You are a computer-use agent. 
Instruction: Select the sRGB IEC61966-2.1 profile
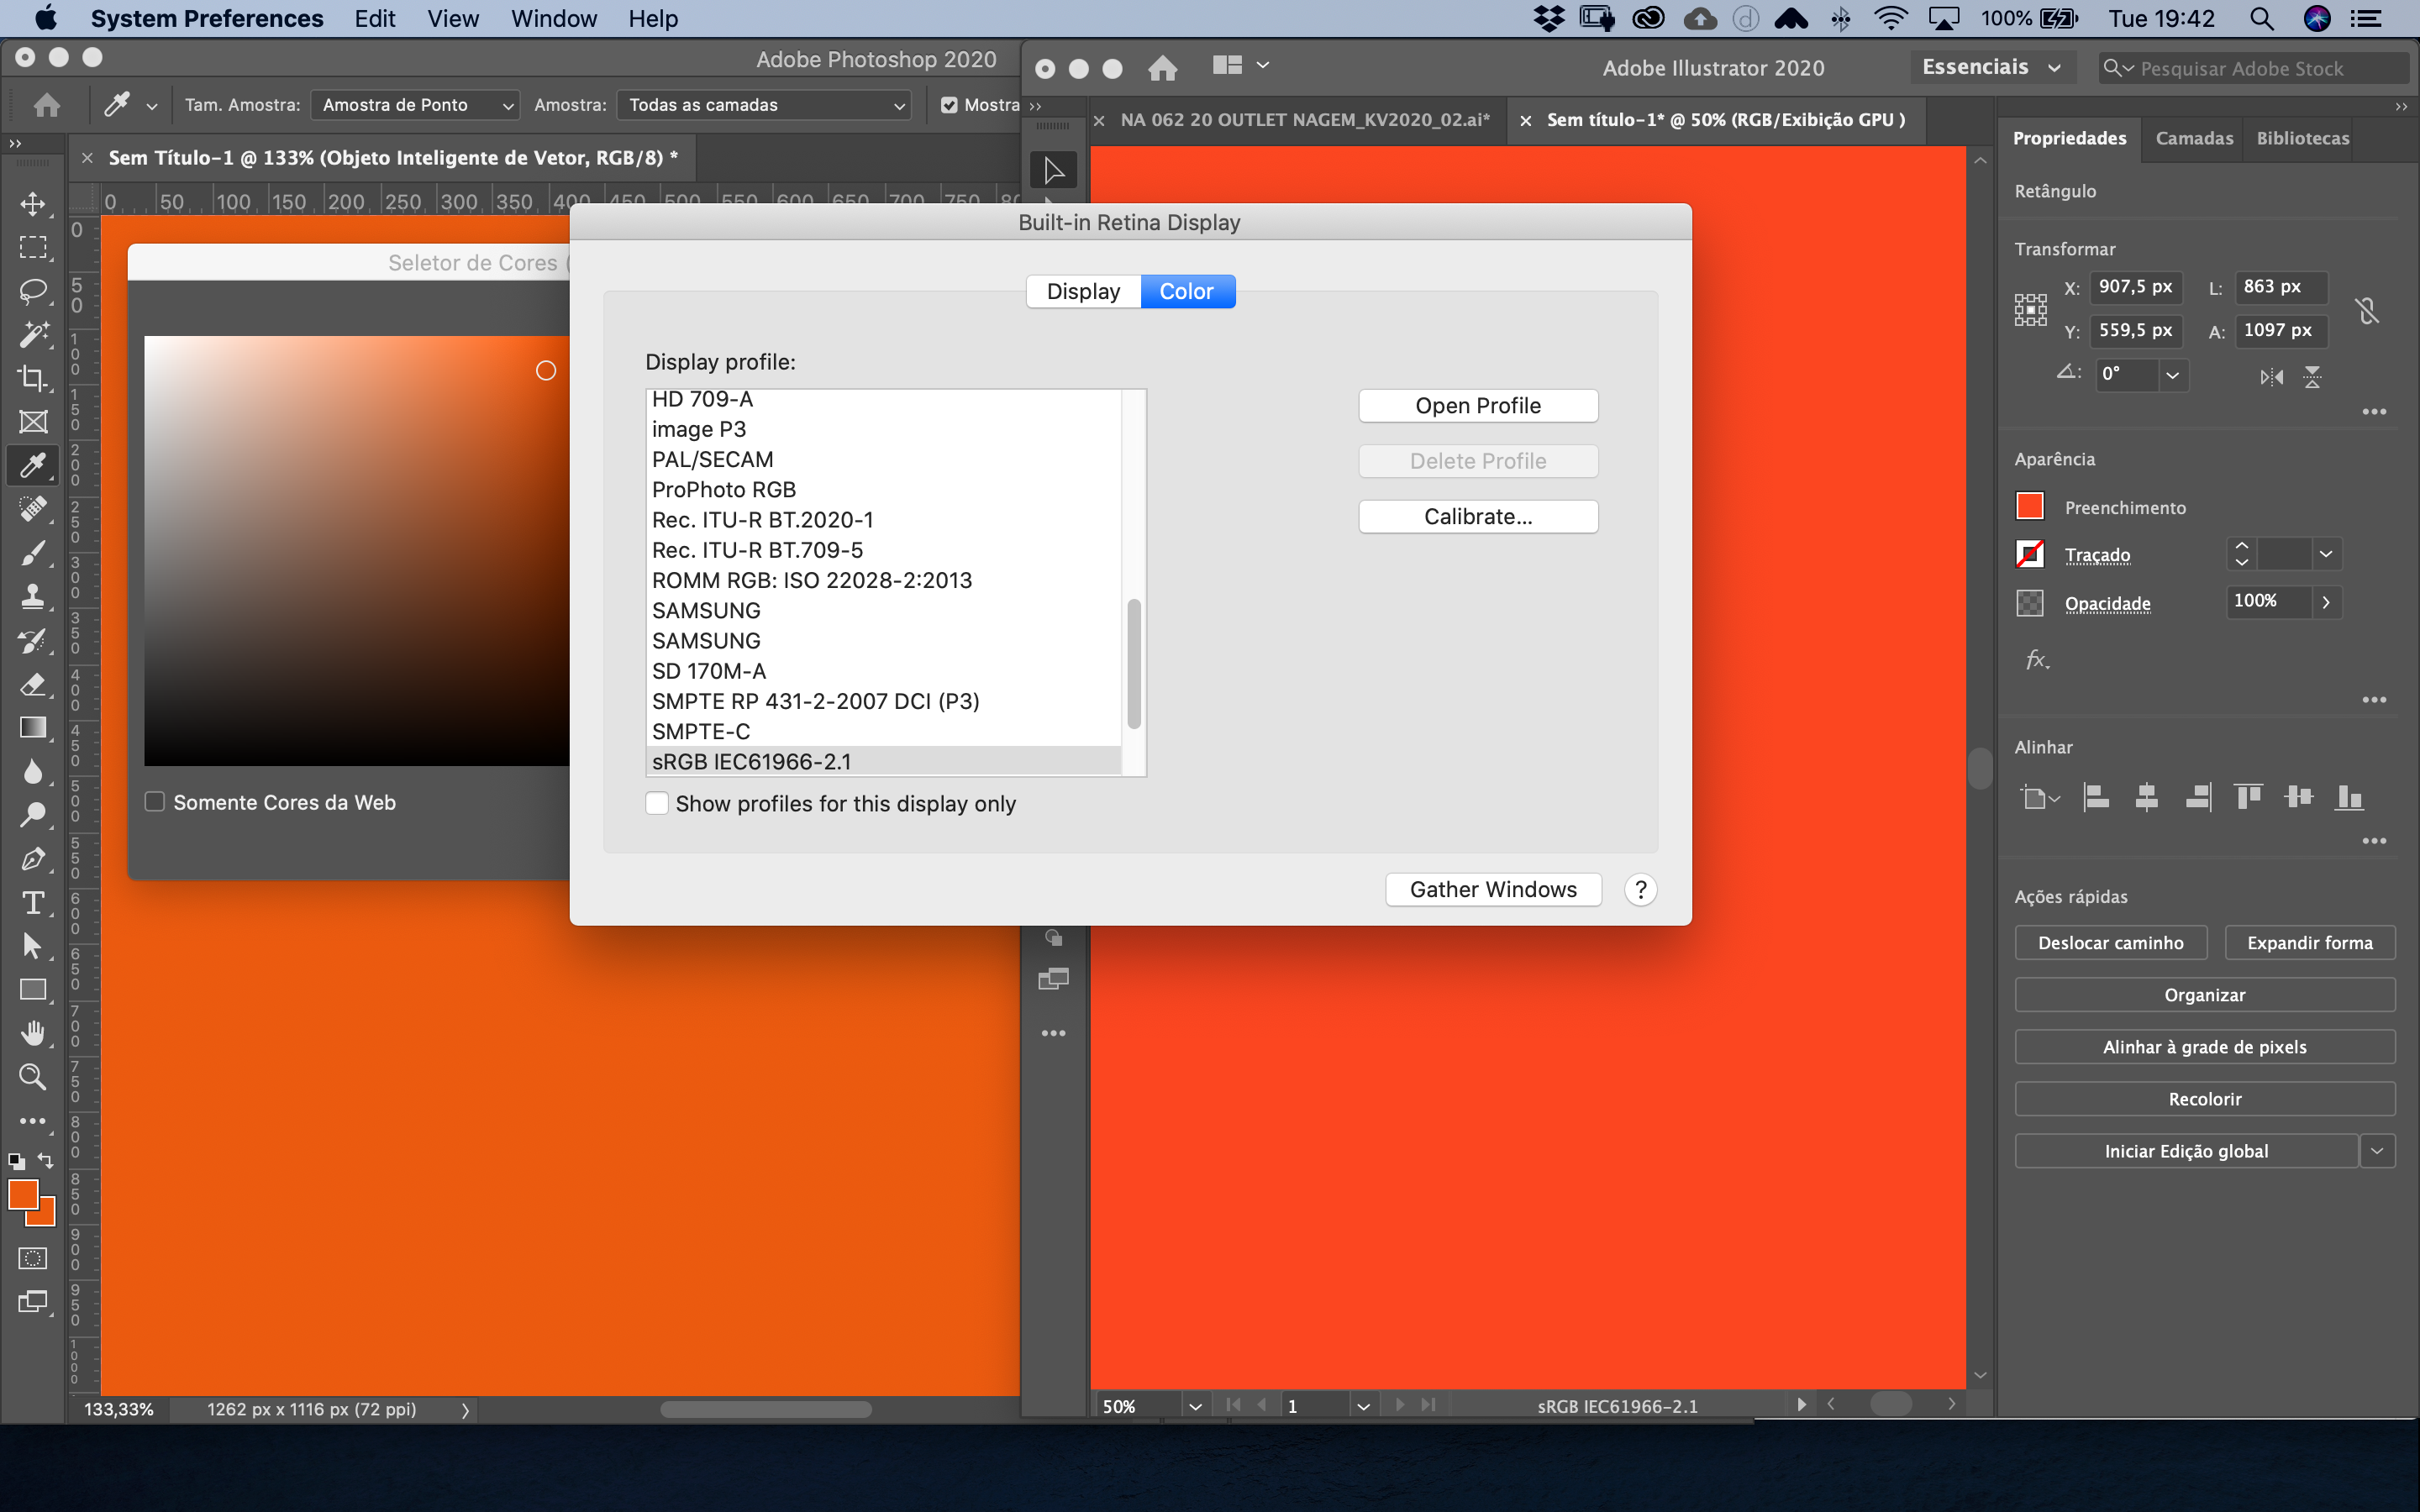point(751,761)
